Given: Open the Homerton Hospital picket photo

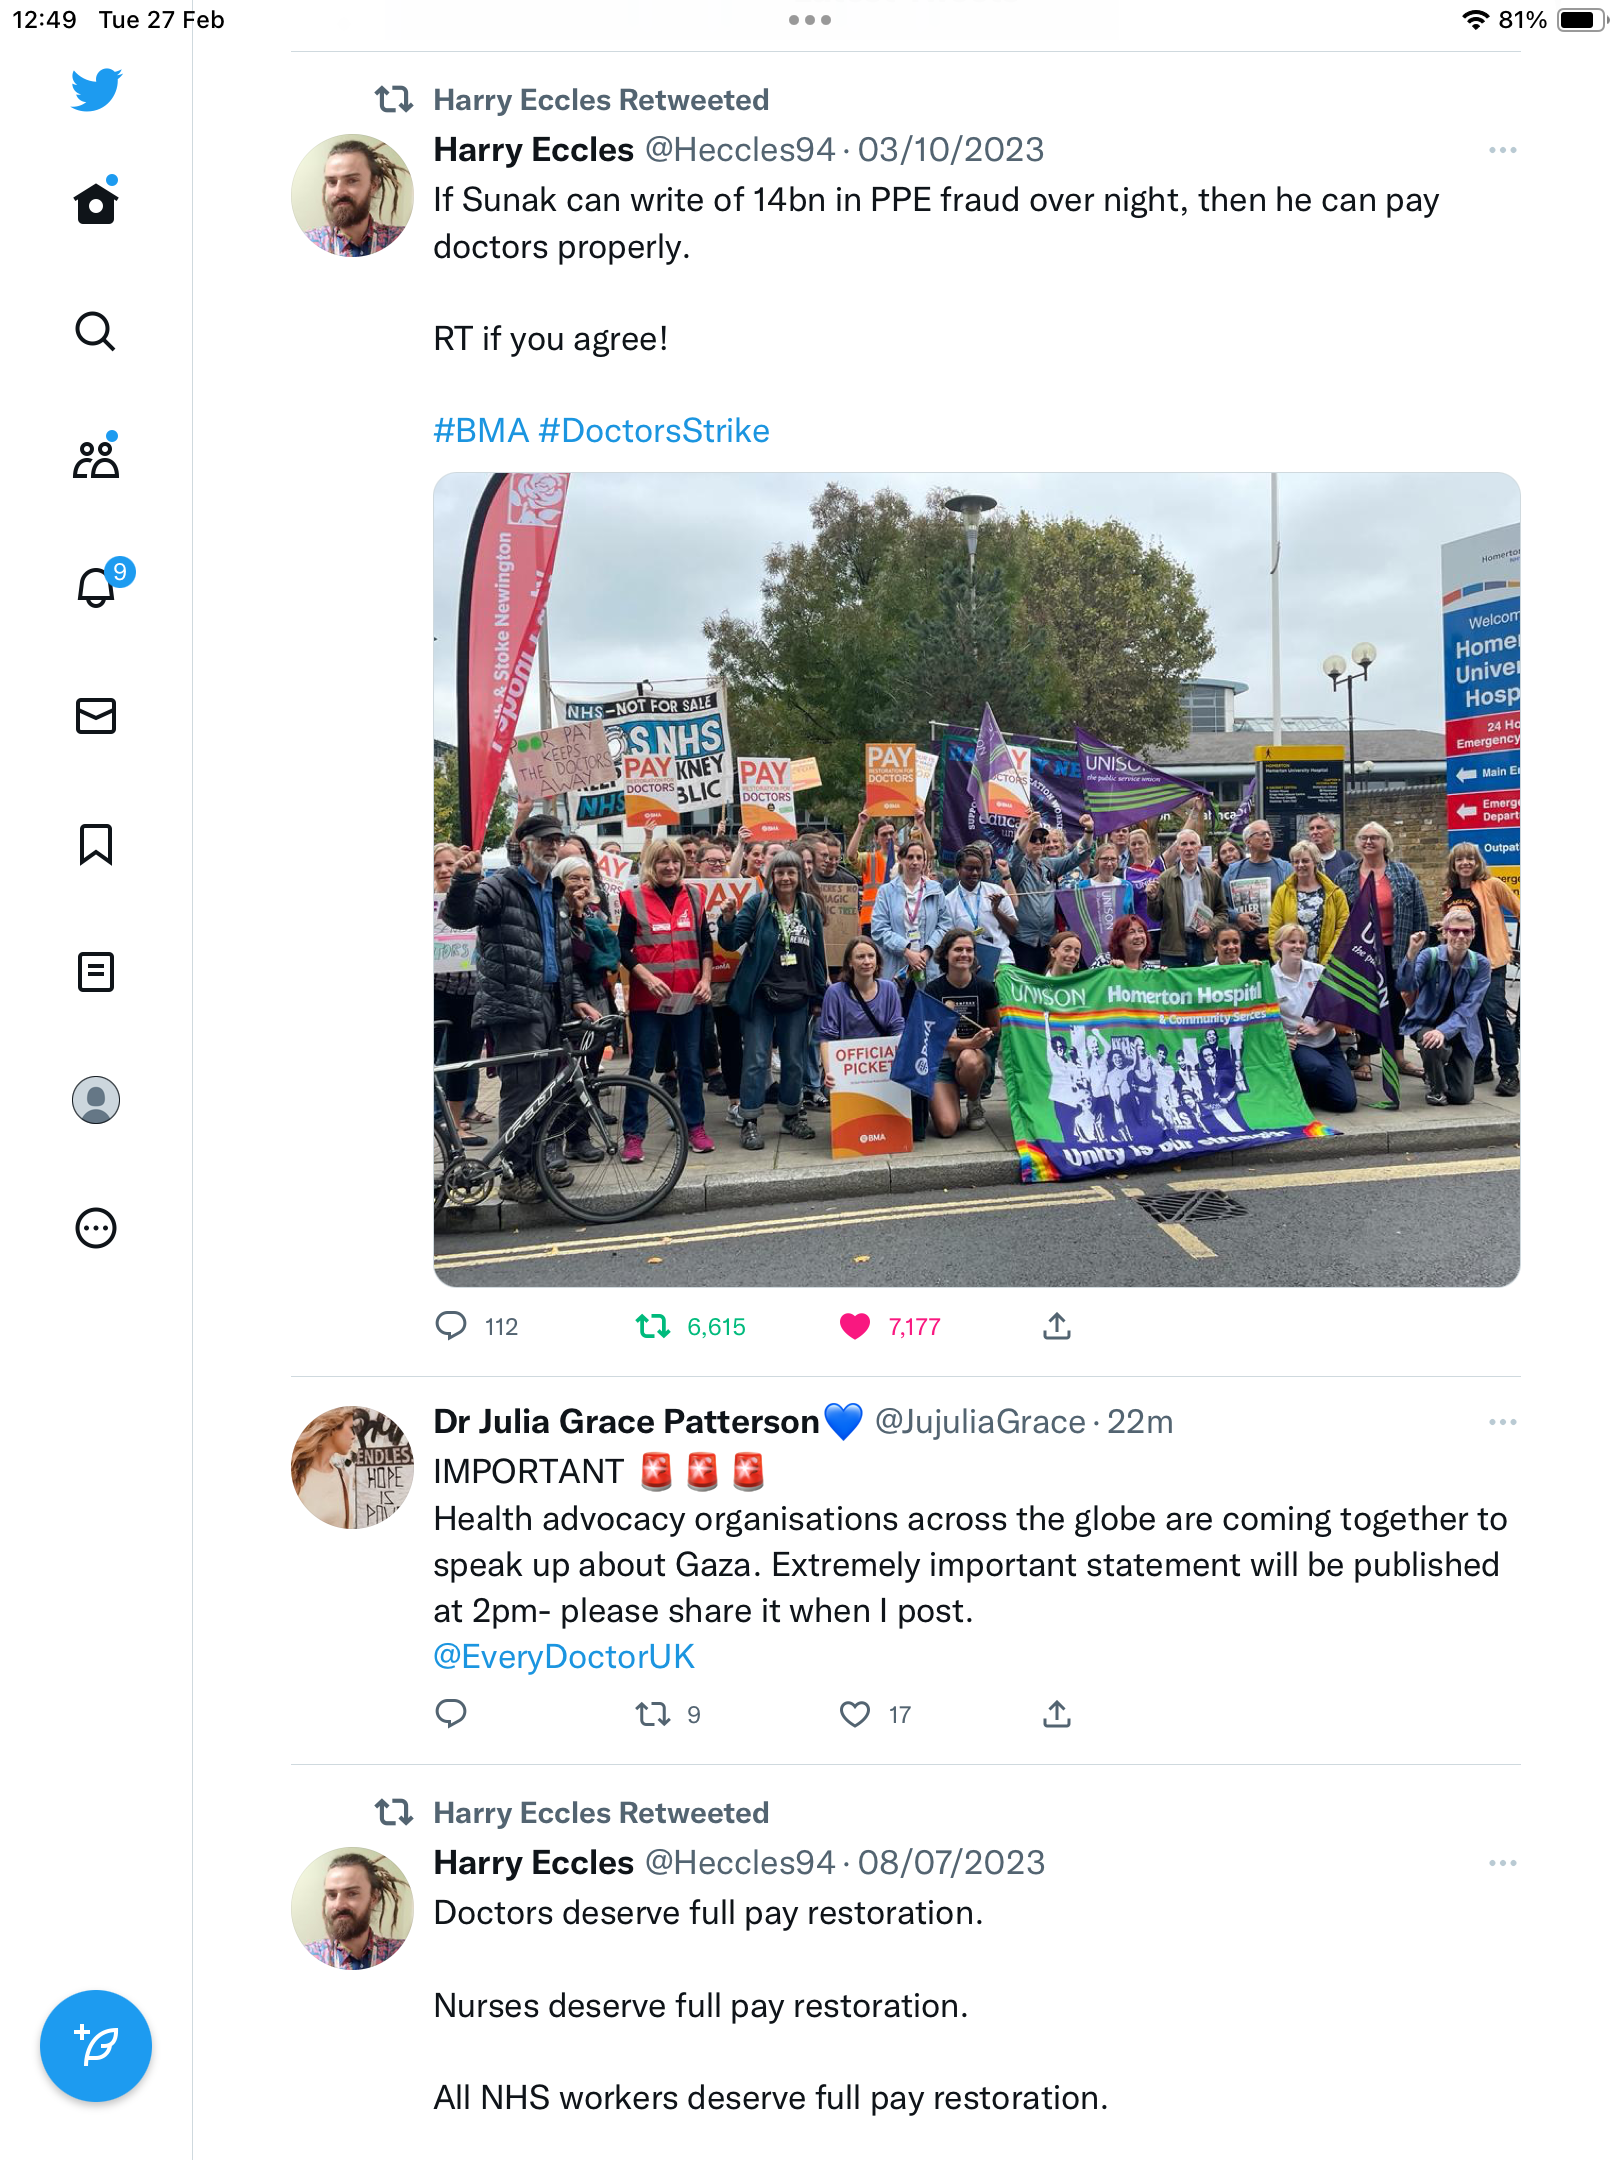Looking at the screenshot, I should 977,880.
